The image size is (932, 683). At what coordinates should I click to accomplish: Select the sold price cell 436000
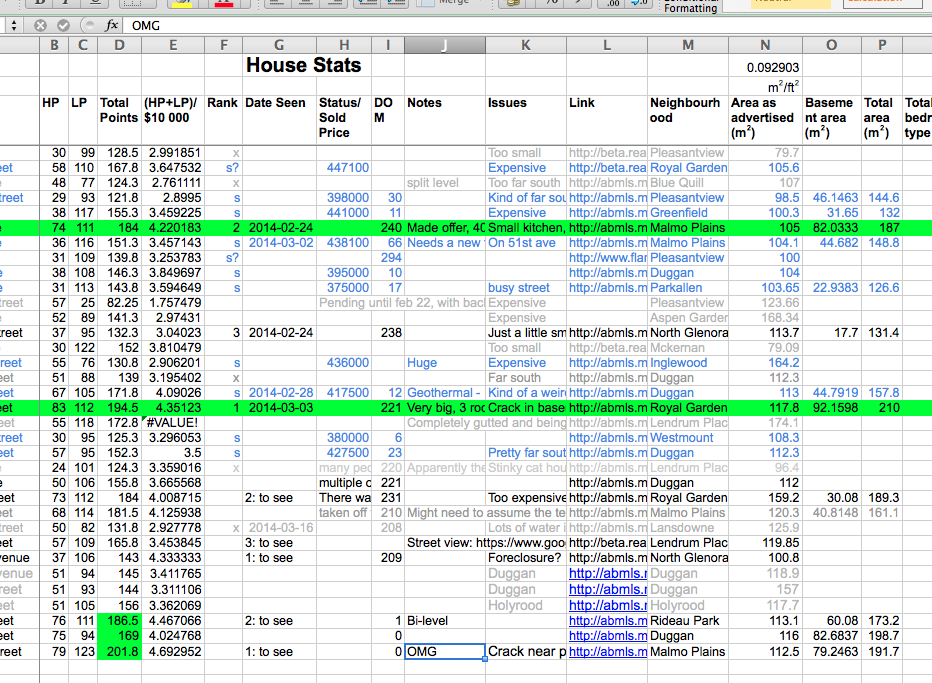[344, 363]
